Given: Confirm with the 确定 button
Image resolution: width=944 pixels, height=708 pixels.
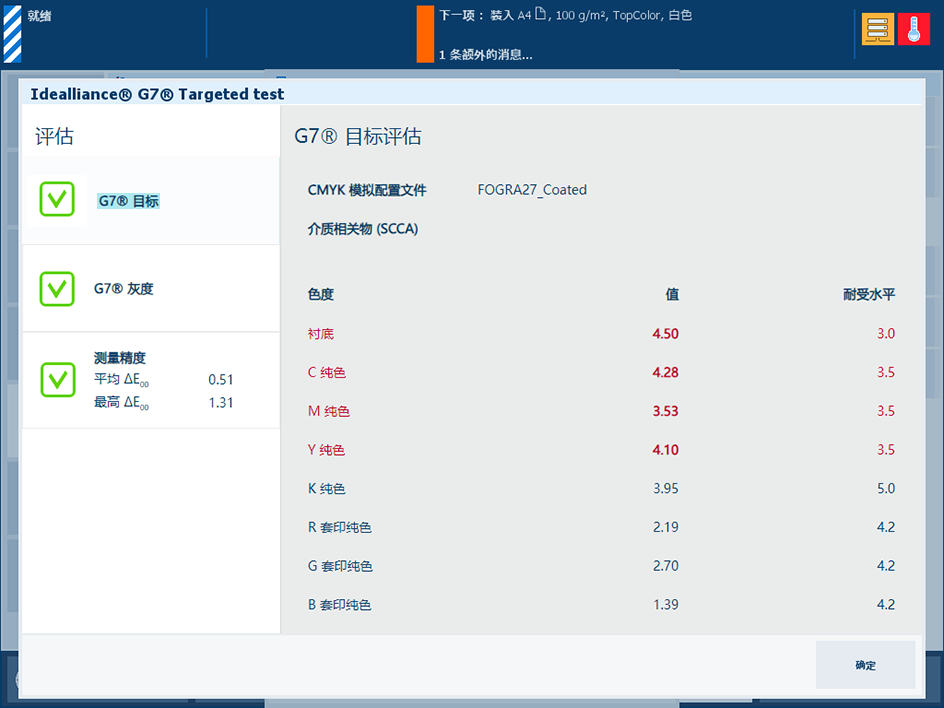Looking at the screenshot, I should coord(865,665).
